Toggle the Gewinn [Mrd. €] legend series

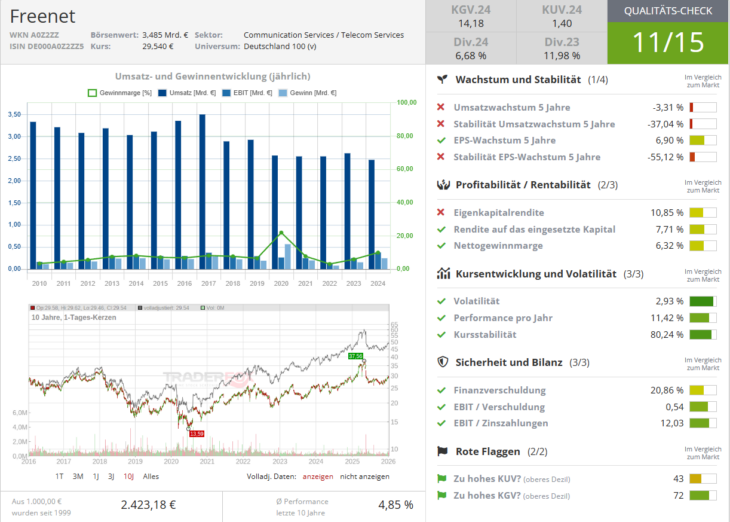click(x=305, y=92)
